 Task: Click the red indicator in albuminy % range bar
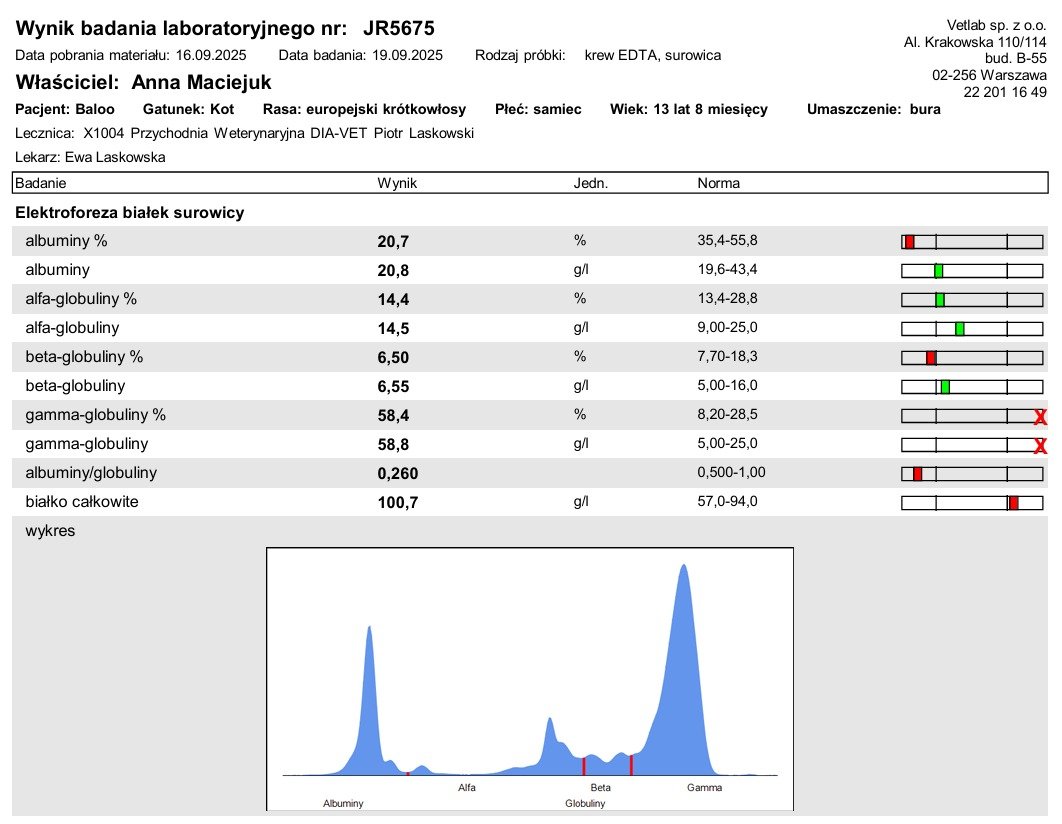pyautogui.click(x=910, y=242)
